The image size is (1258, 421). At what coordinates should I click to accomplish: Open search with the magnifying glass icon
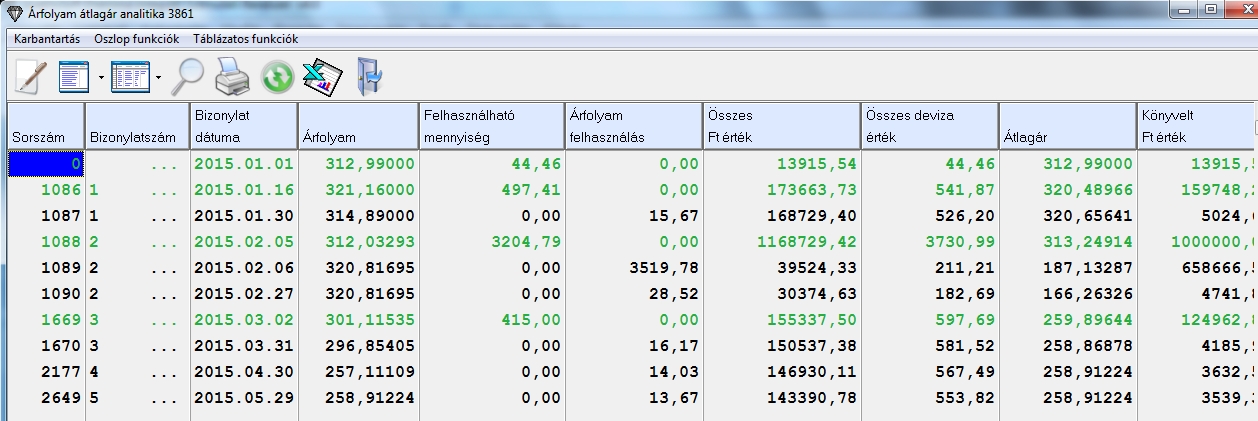[x=187, y=76]
